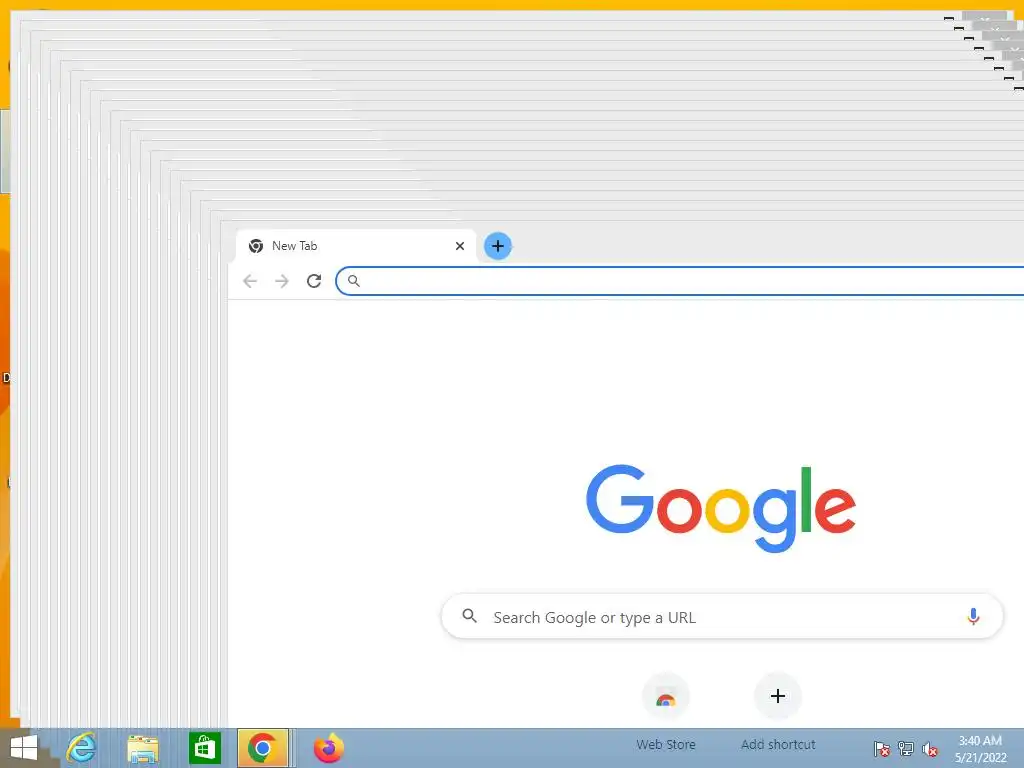This screenshot has height=768, width=1024.
Task: Click the muted volume tray icon
Action: tap(930, 748)
